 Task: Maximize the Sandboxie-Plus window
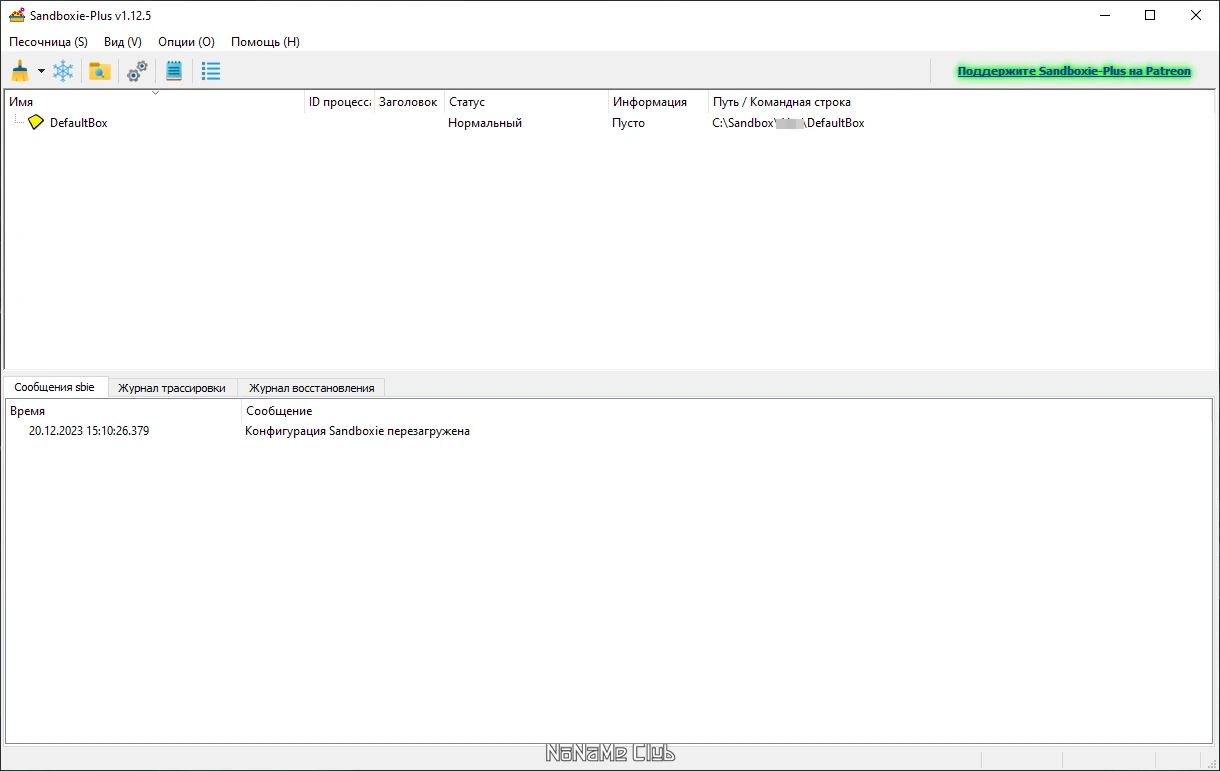click(1150, 15)
